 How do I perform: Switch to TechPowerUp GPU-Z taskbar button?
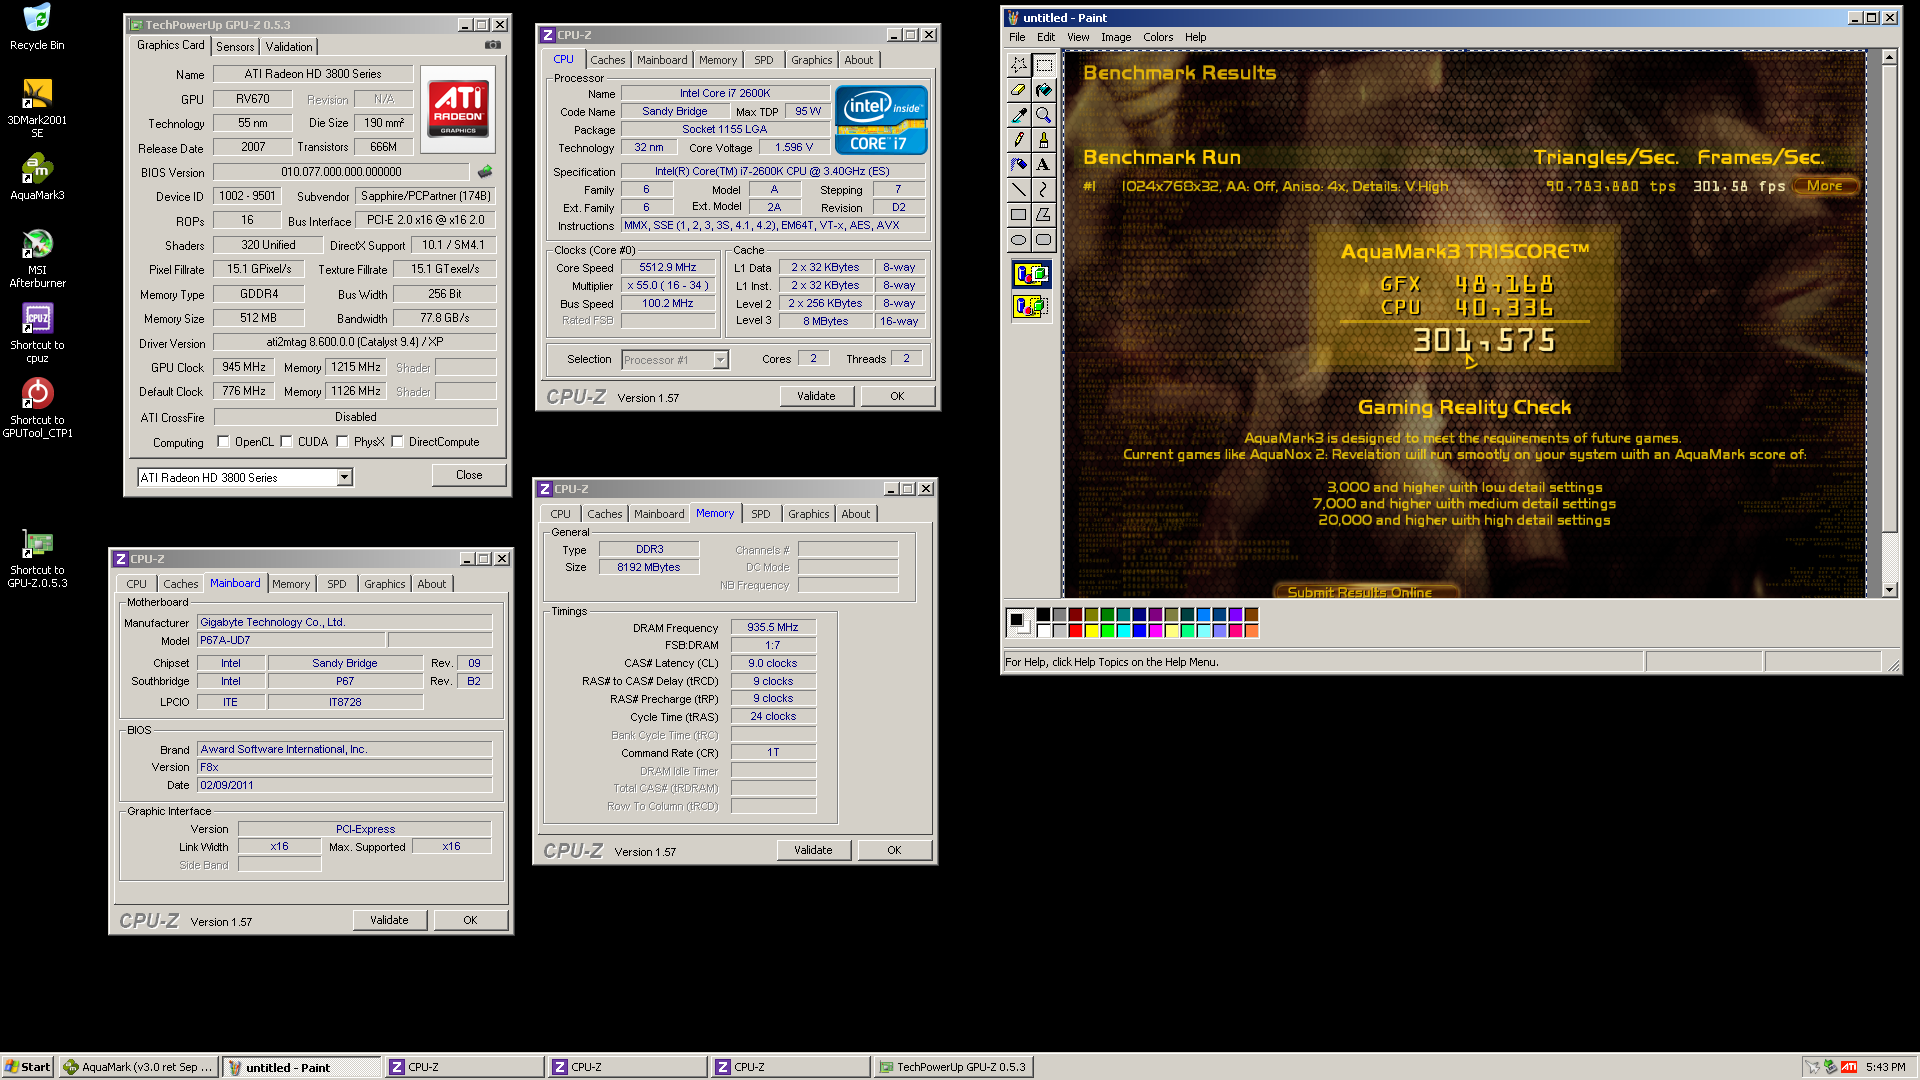953,1067
